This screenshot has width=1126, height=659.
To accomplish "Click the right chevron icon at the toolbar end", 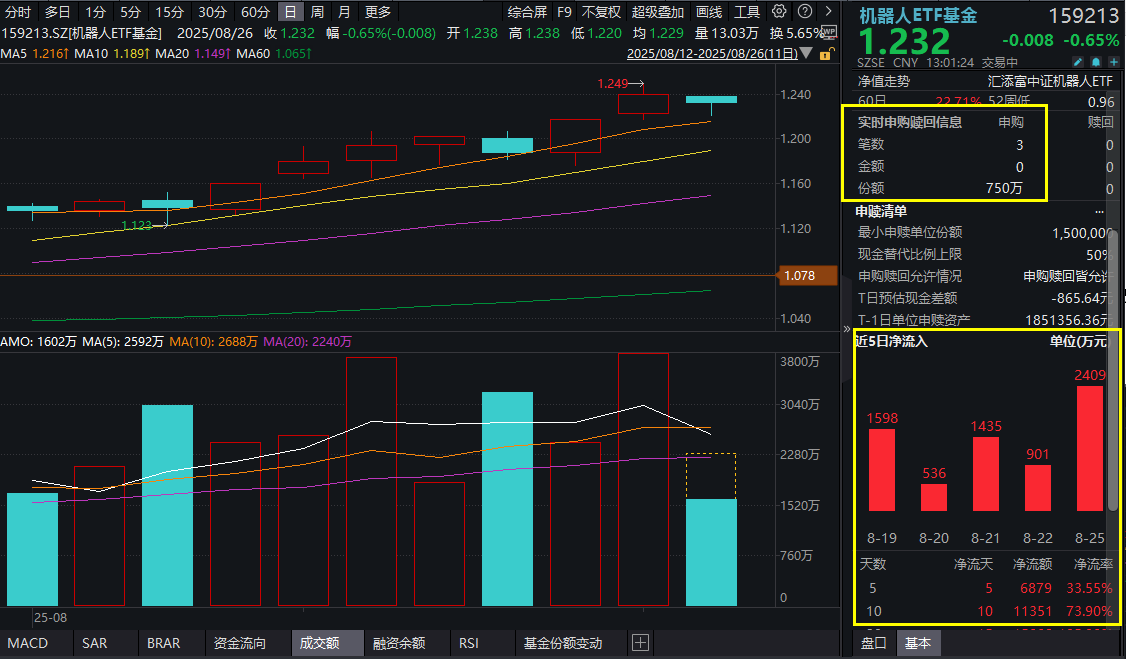I will [x=828, y=11].
